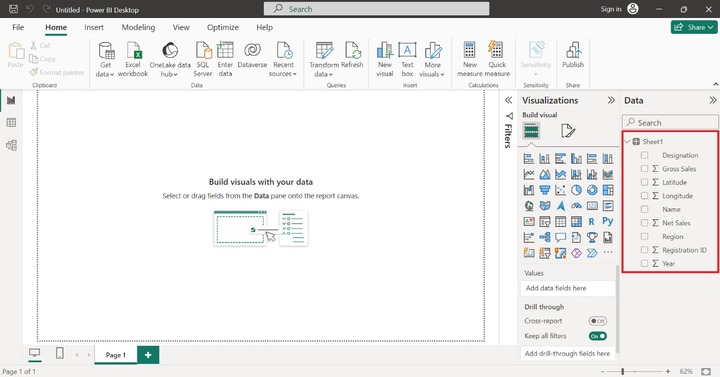Expand the Filters pane
720x377 pixels.
508,100
